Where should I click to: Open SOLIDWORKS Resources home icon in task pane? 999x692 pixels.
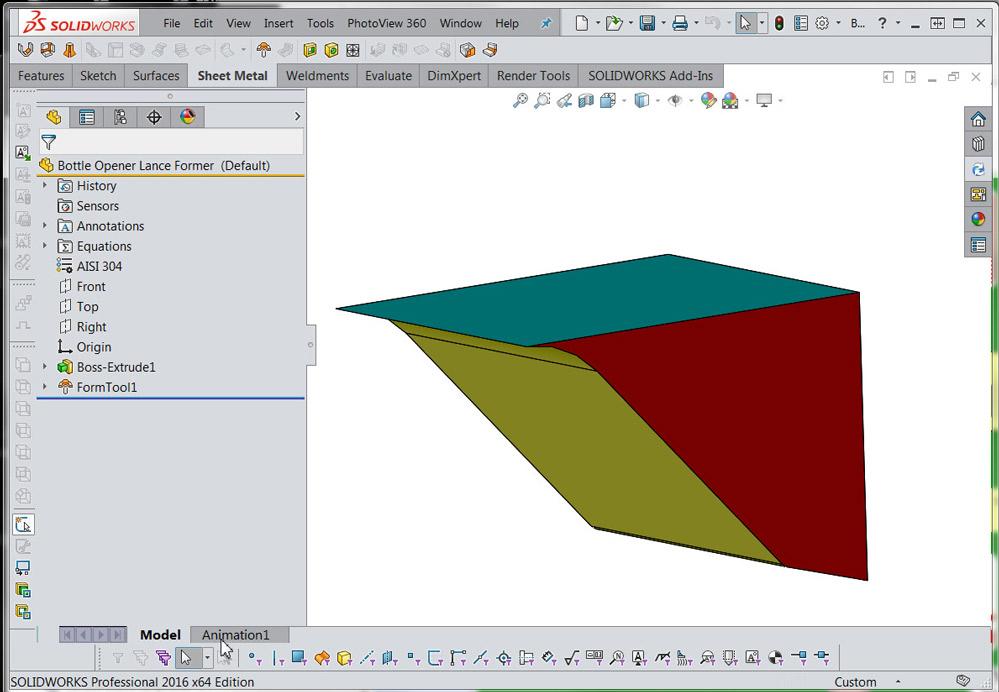(x=978, y=119)
